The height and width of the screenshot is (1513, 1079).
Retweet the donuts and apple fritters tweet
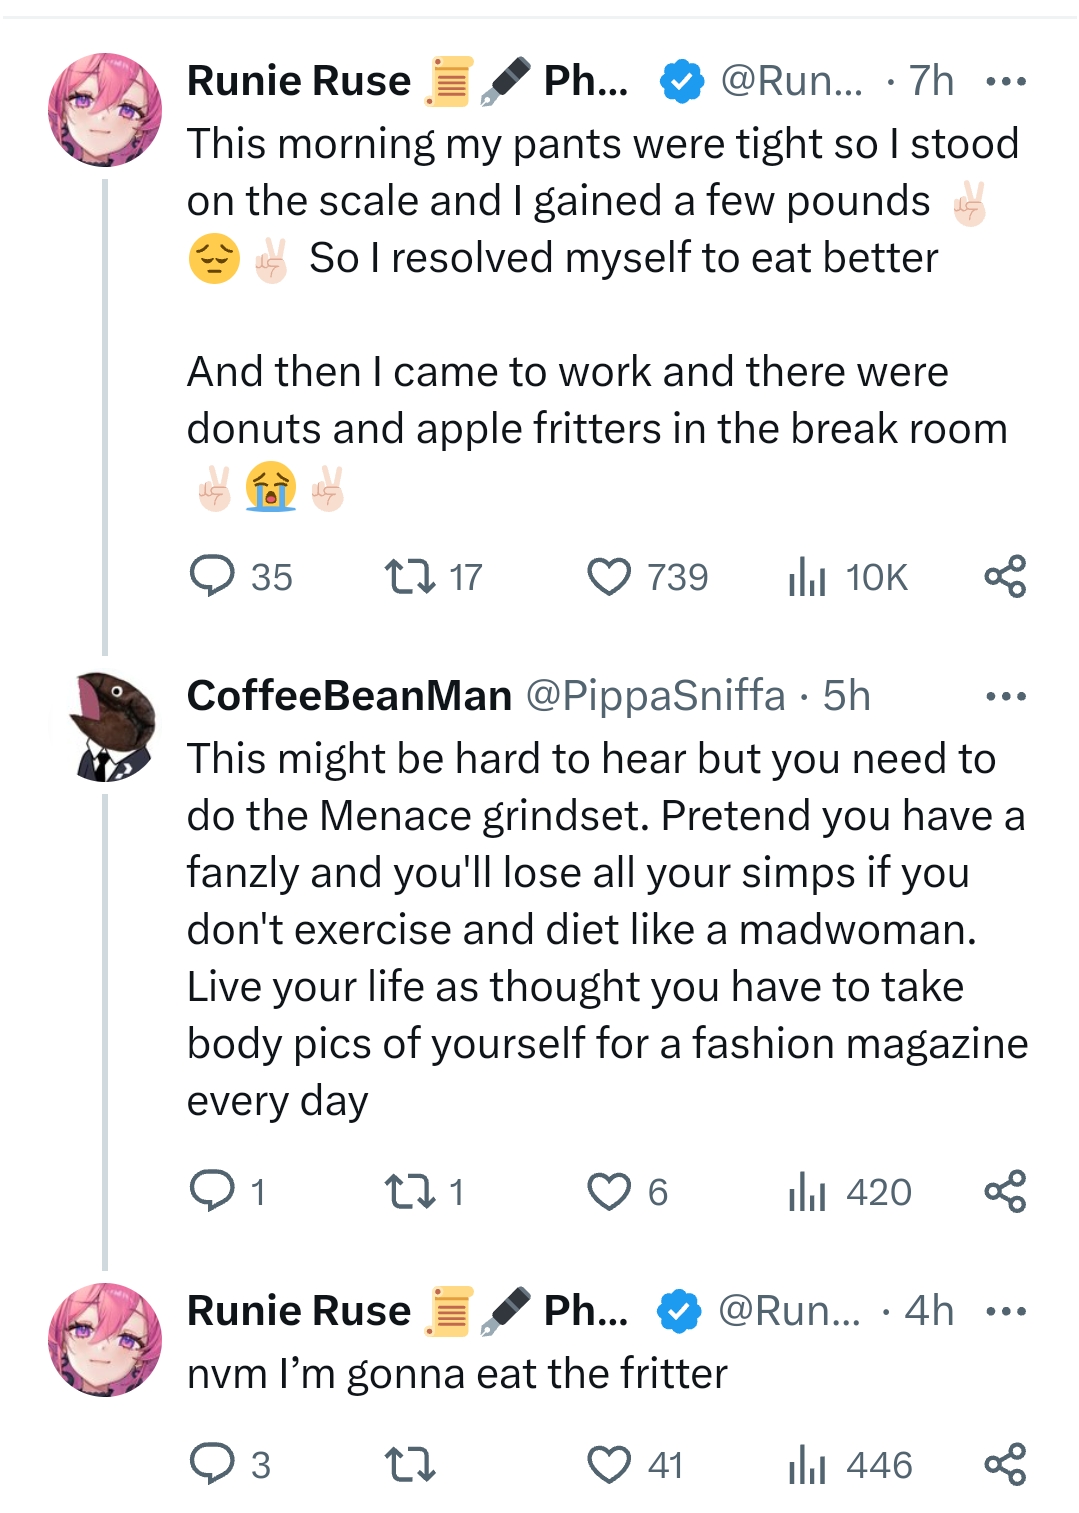pyautogui.click(x=410, y=577)
